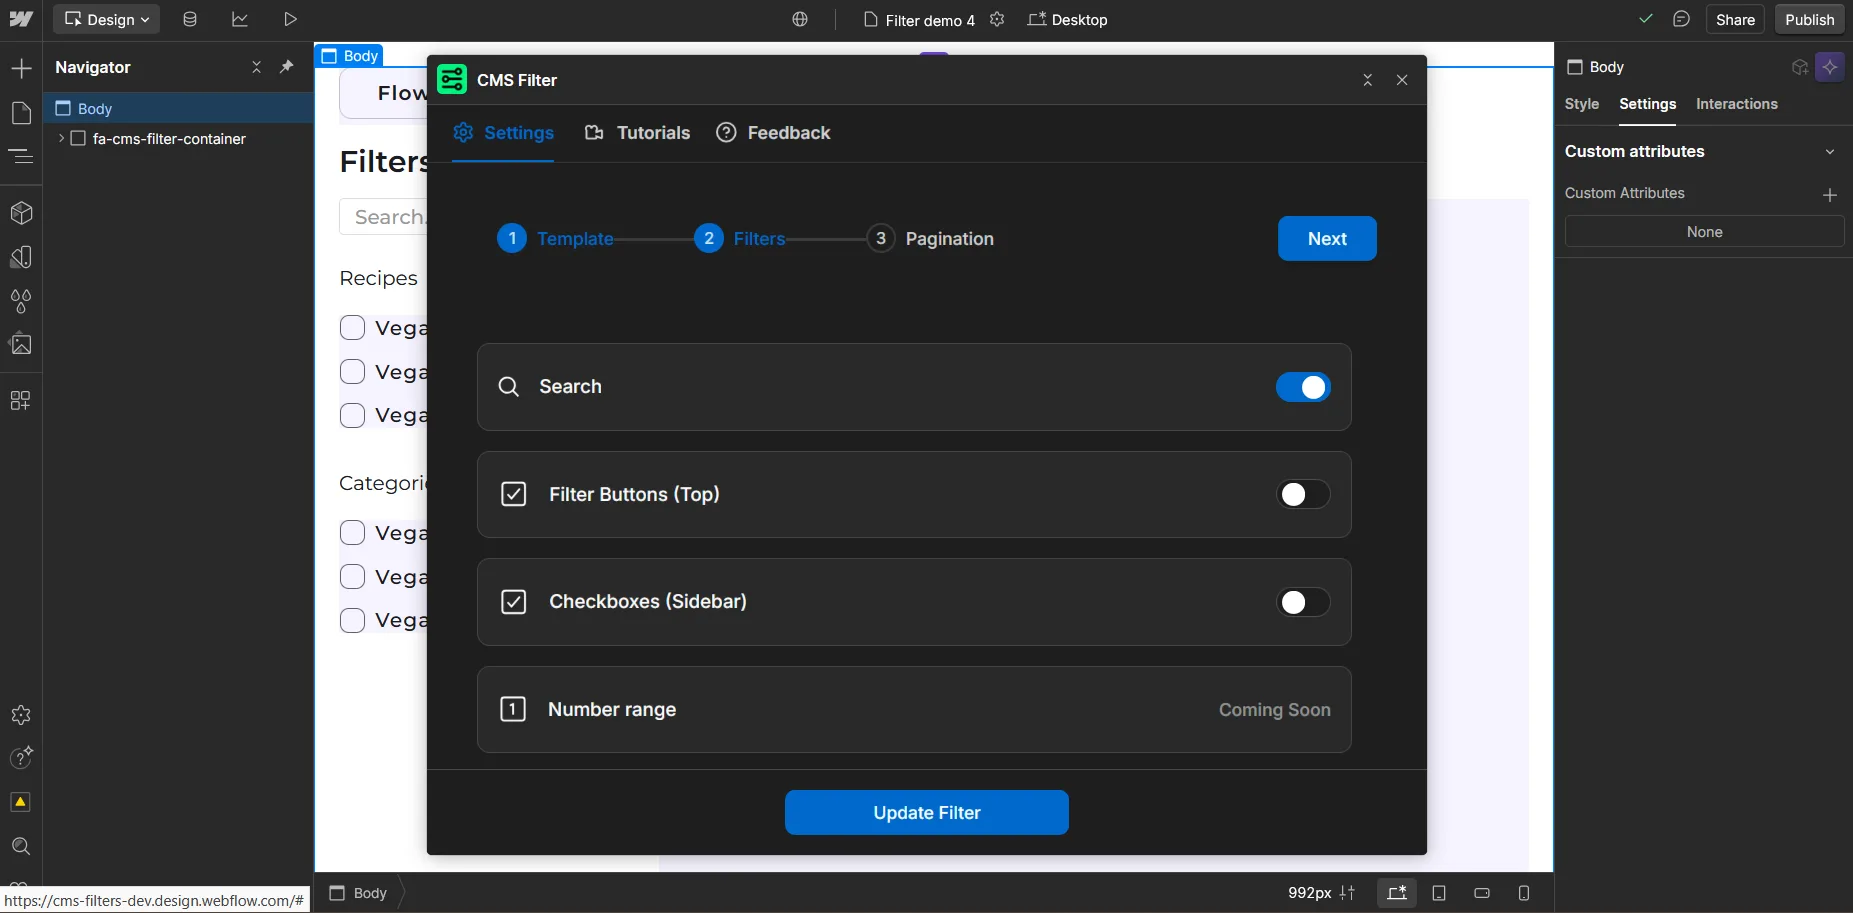The height and width of the screenshot is (913, 1853).
Task: Click the Update Filter button
Action: point(927,813)
